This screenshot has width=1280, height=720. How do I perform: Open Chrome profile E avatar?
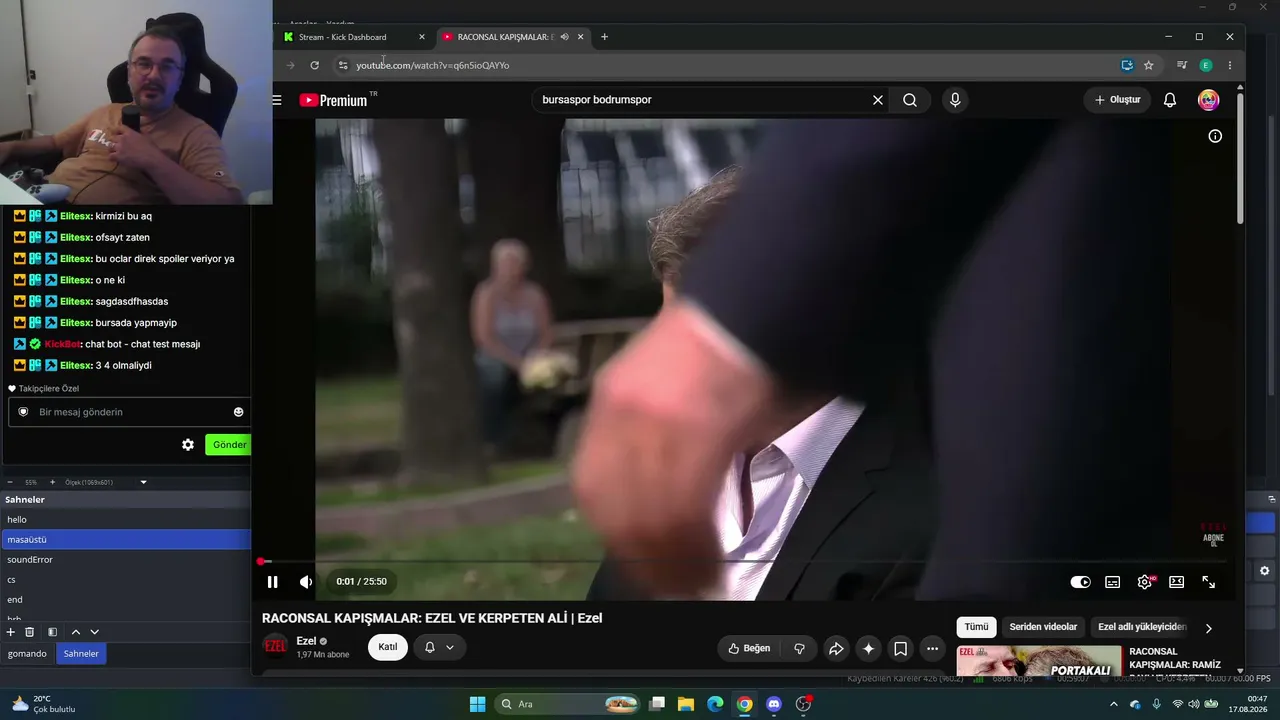coord(1205,65)
